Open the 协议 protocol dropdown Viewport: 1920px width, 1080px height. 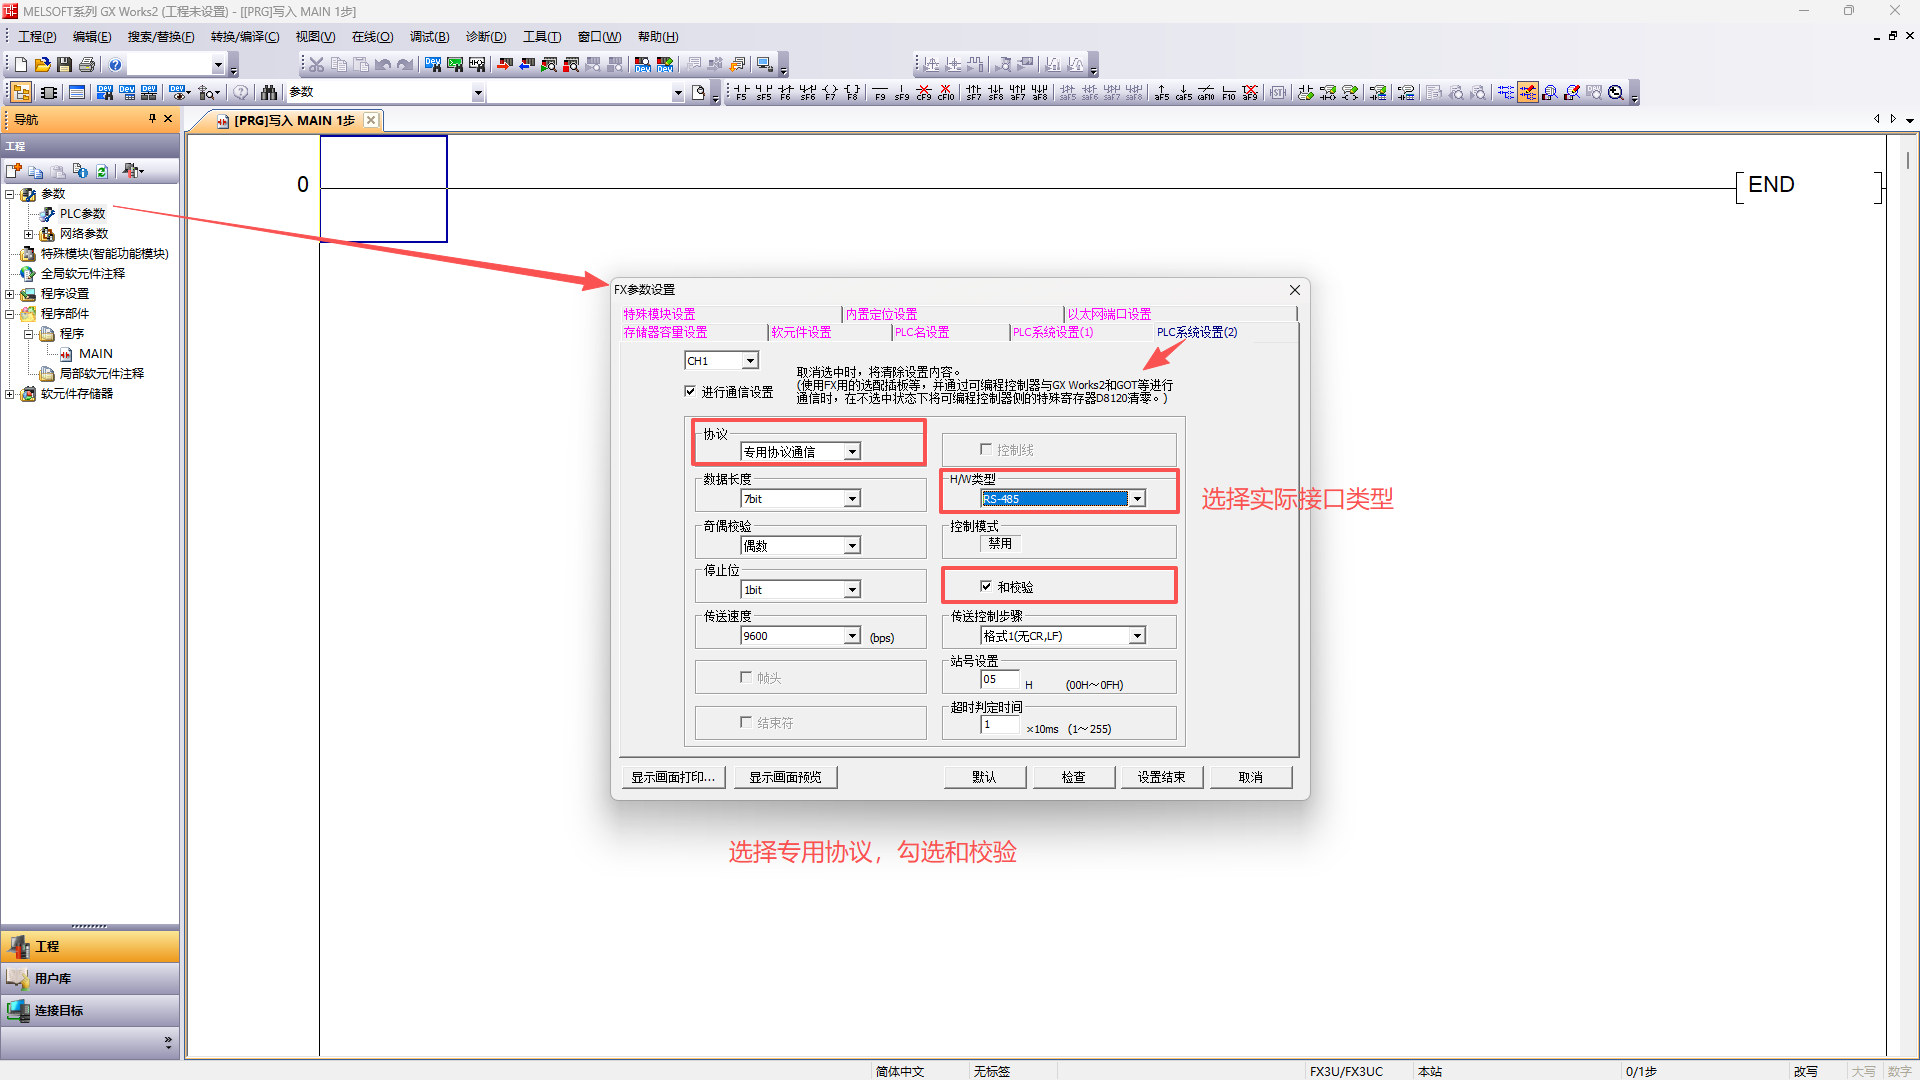click(x=852, y=452)
